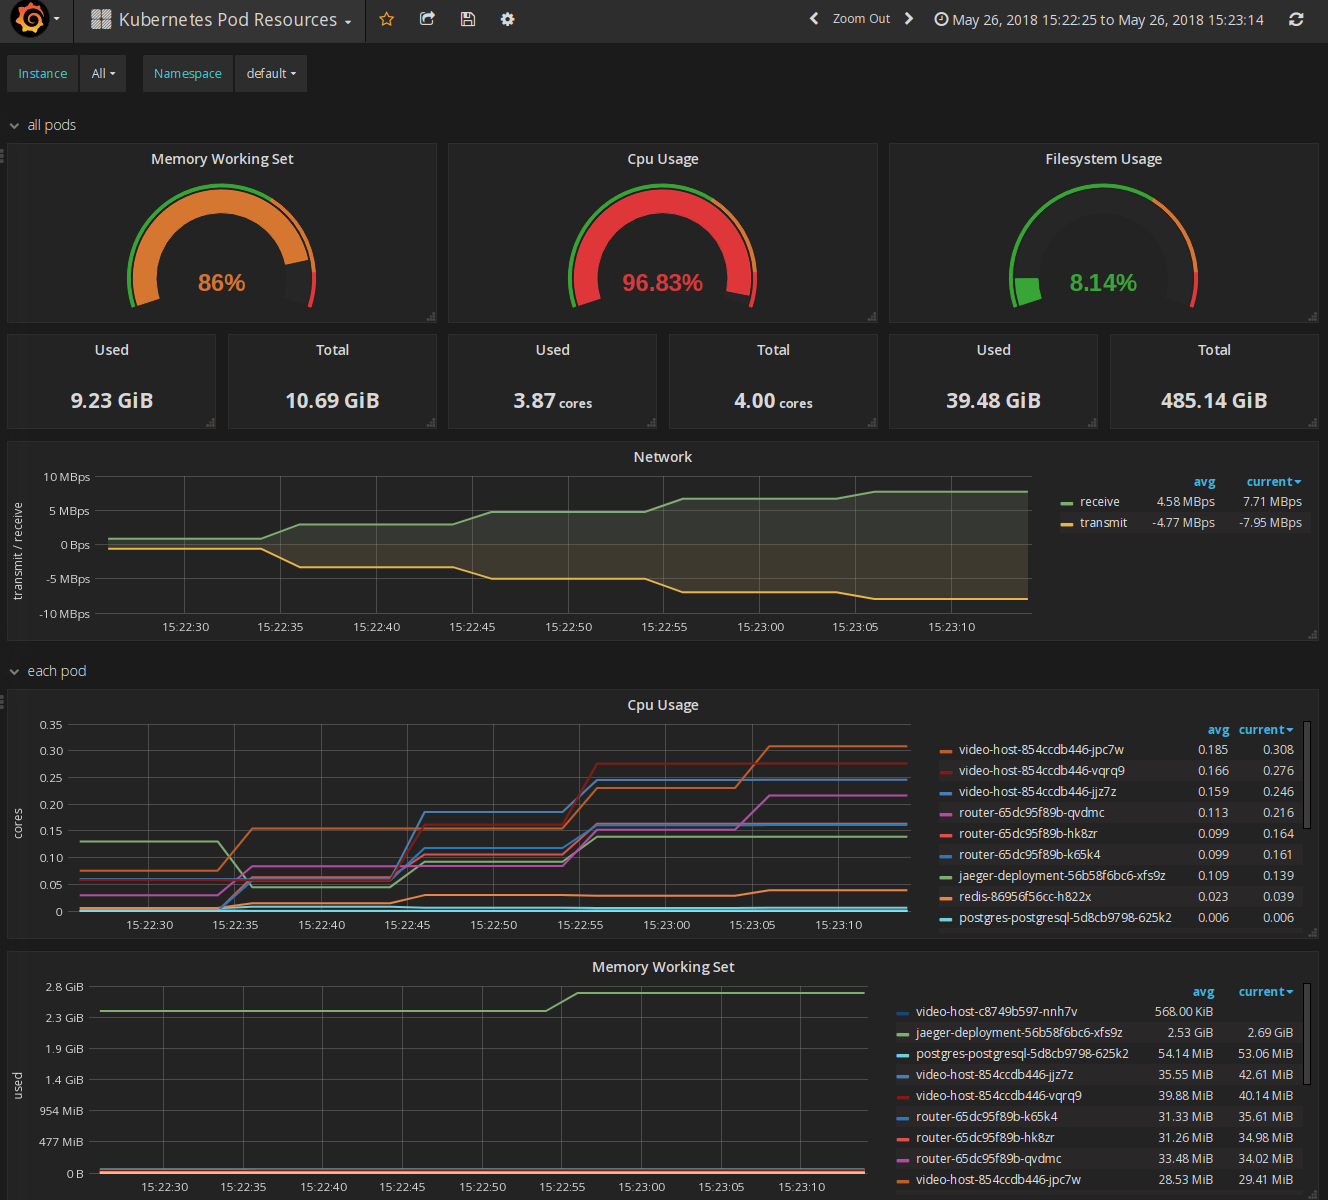
Task: Open dashboard settings gear
Action: click(507, 19)
